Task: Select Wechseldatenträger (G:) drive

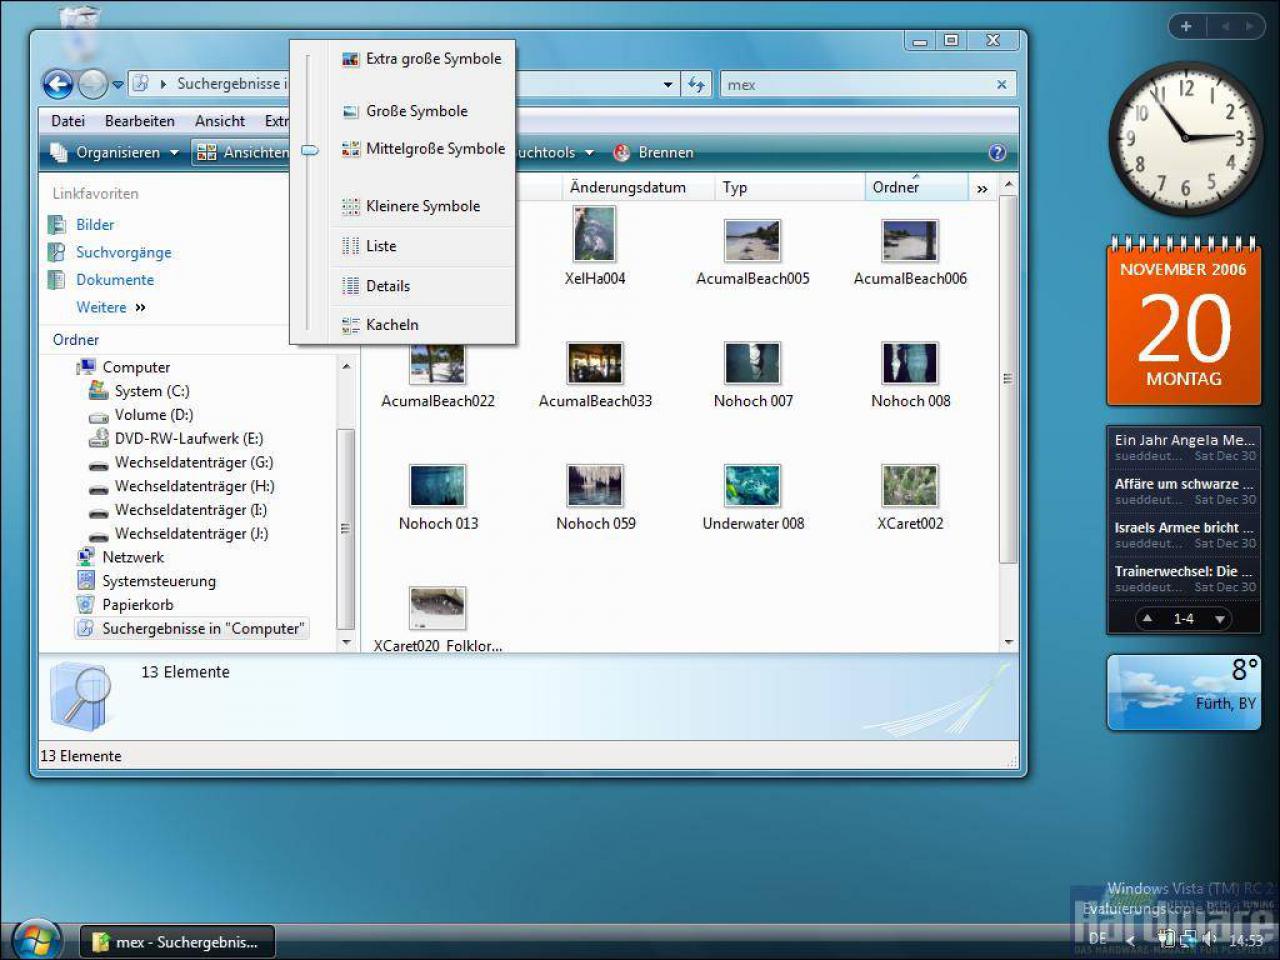Action: coord(194,463)
